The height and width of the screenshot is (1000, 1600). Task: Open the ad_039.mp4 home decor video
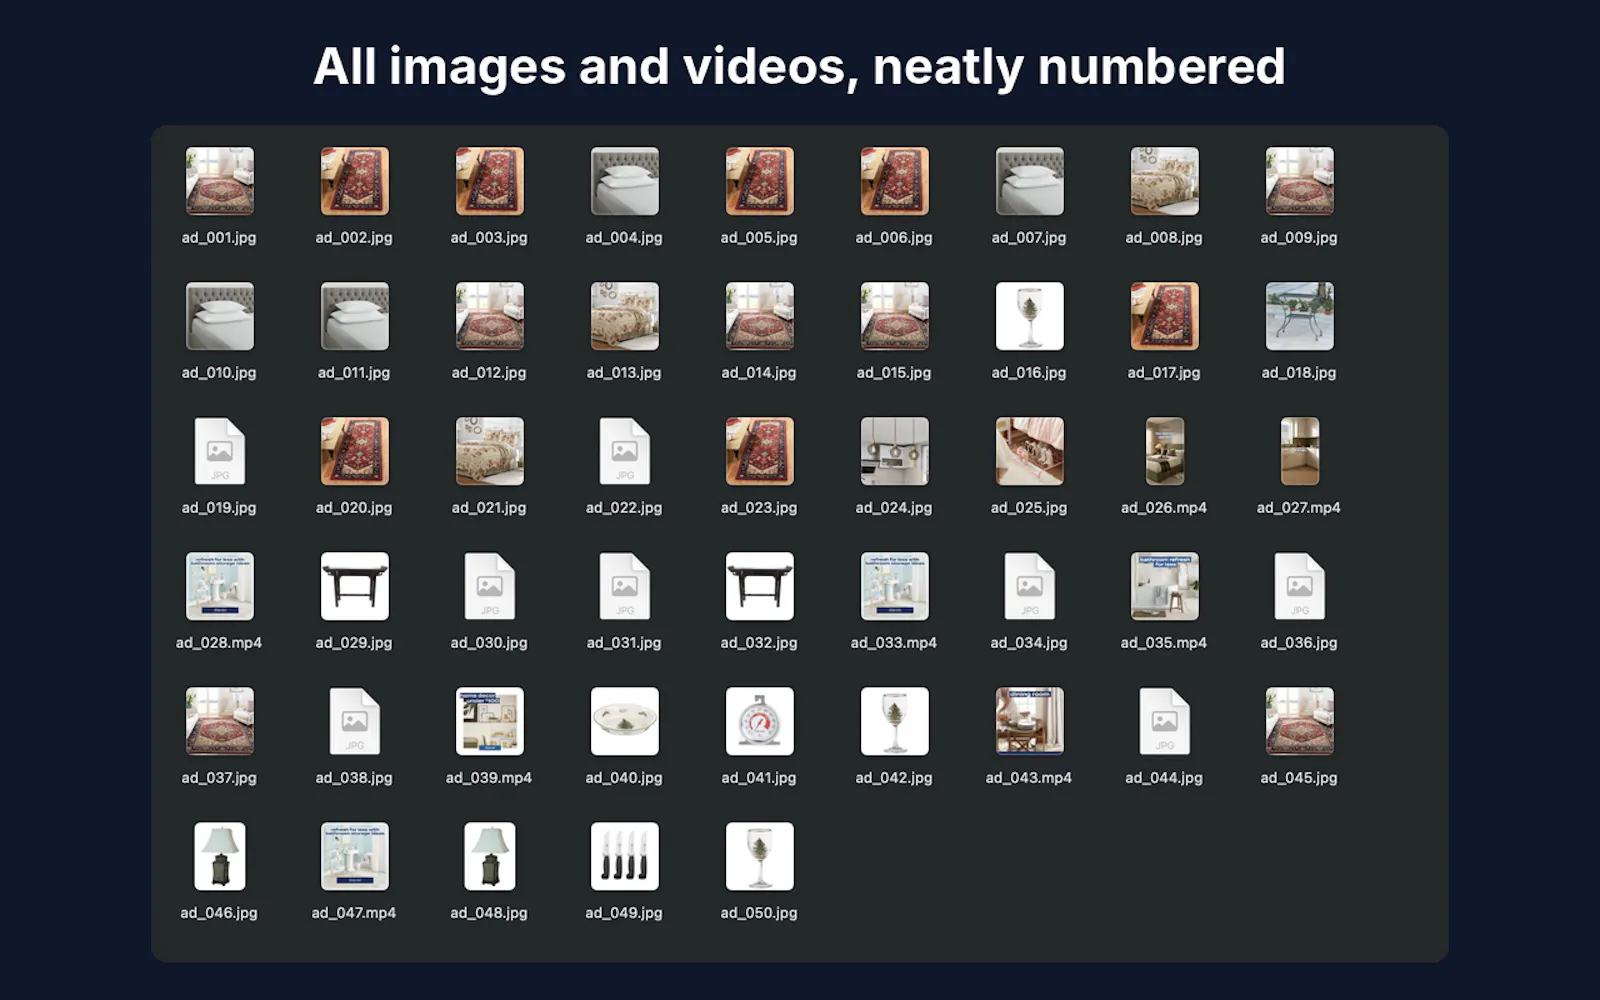tap(489, 721)
